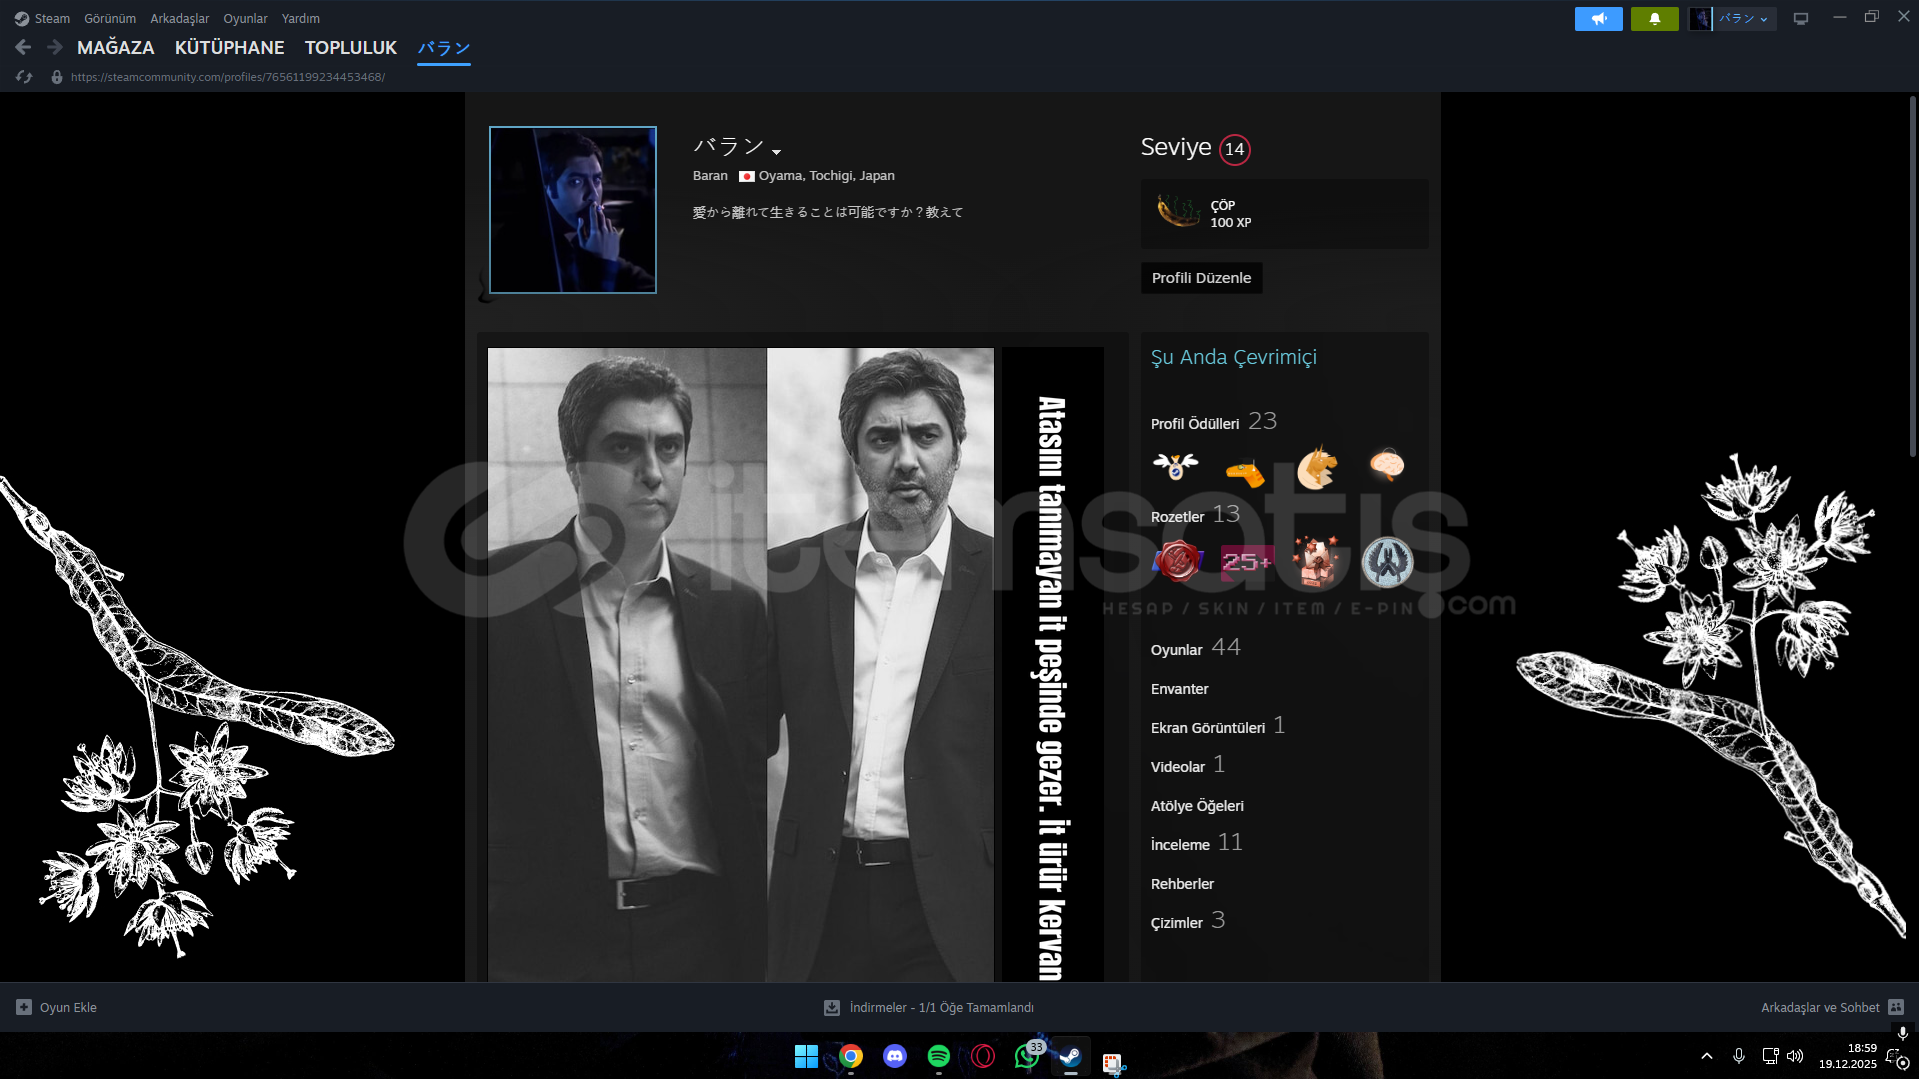Click the Oyun Ekle plus icon
This screenshot has height=1079, width=1919.
point(24,1007)
